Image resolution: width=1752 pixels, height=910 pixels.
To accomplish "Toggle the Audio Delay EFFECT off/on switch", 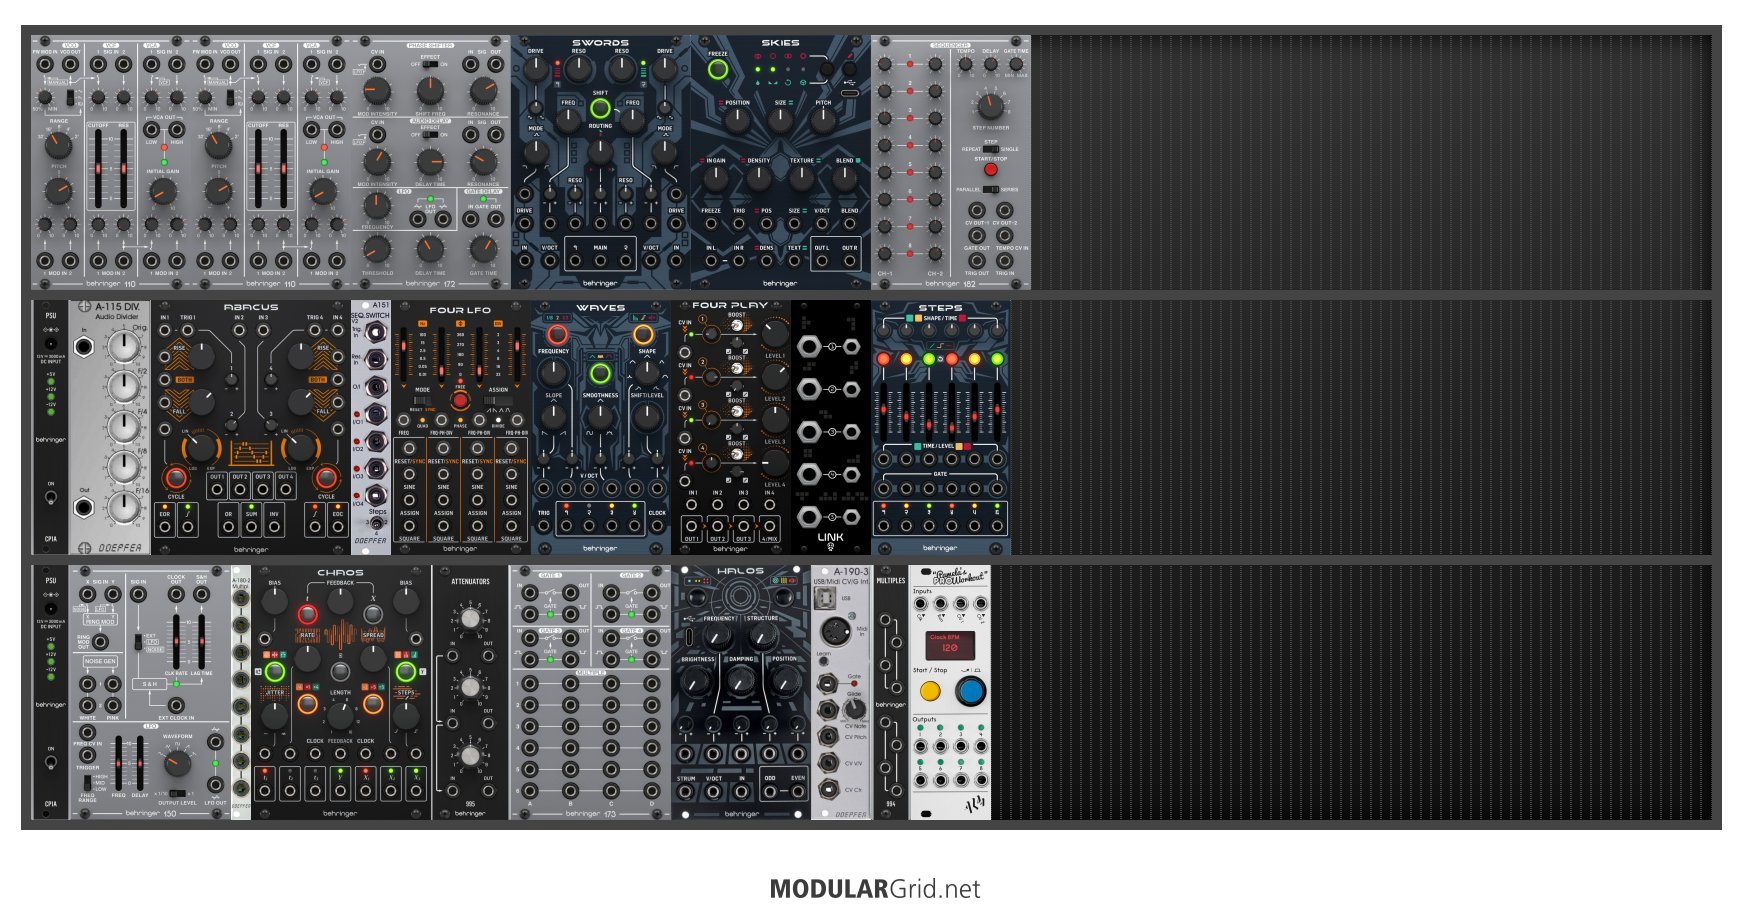I will [430, 135].
